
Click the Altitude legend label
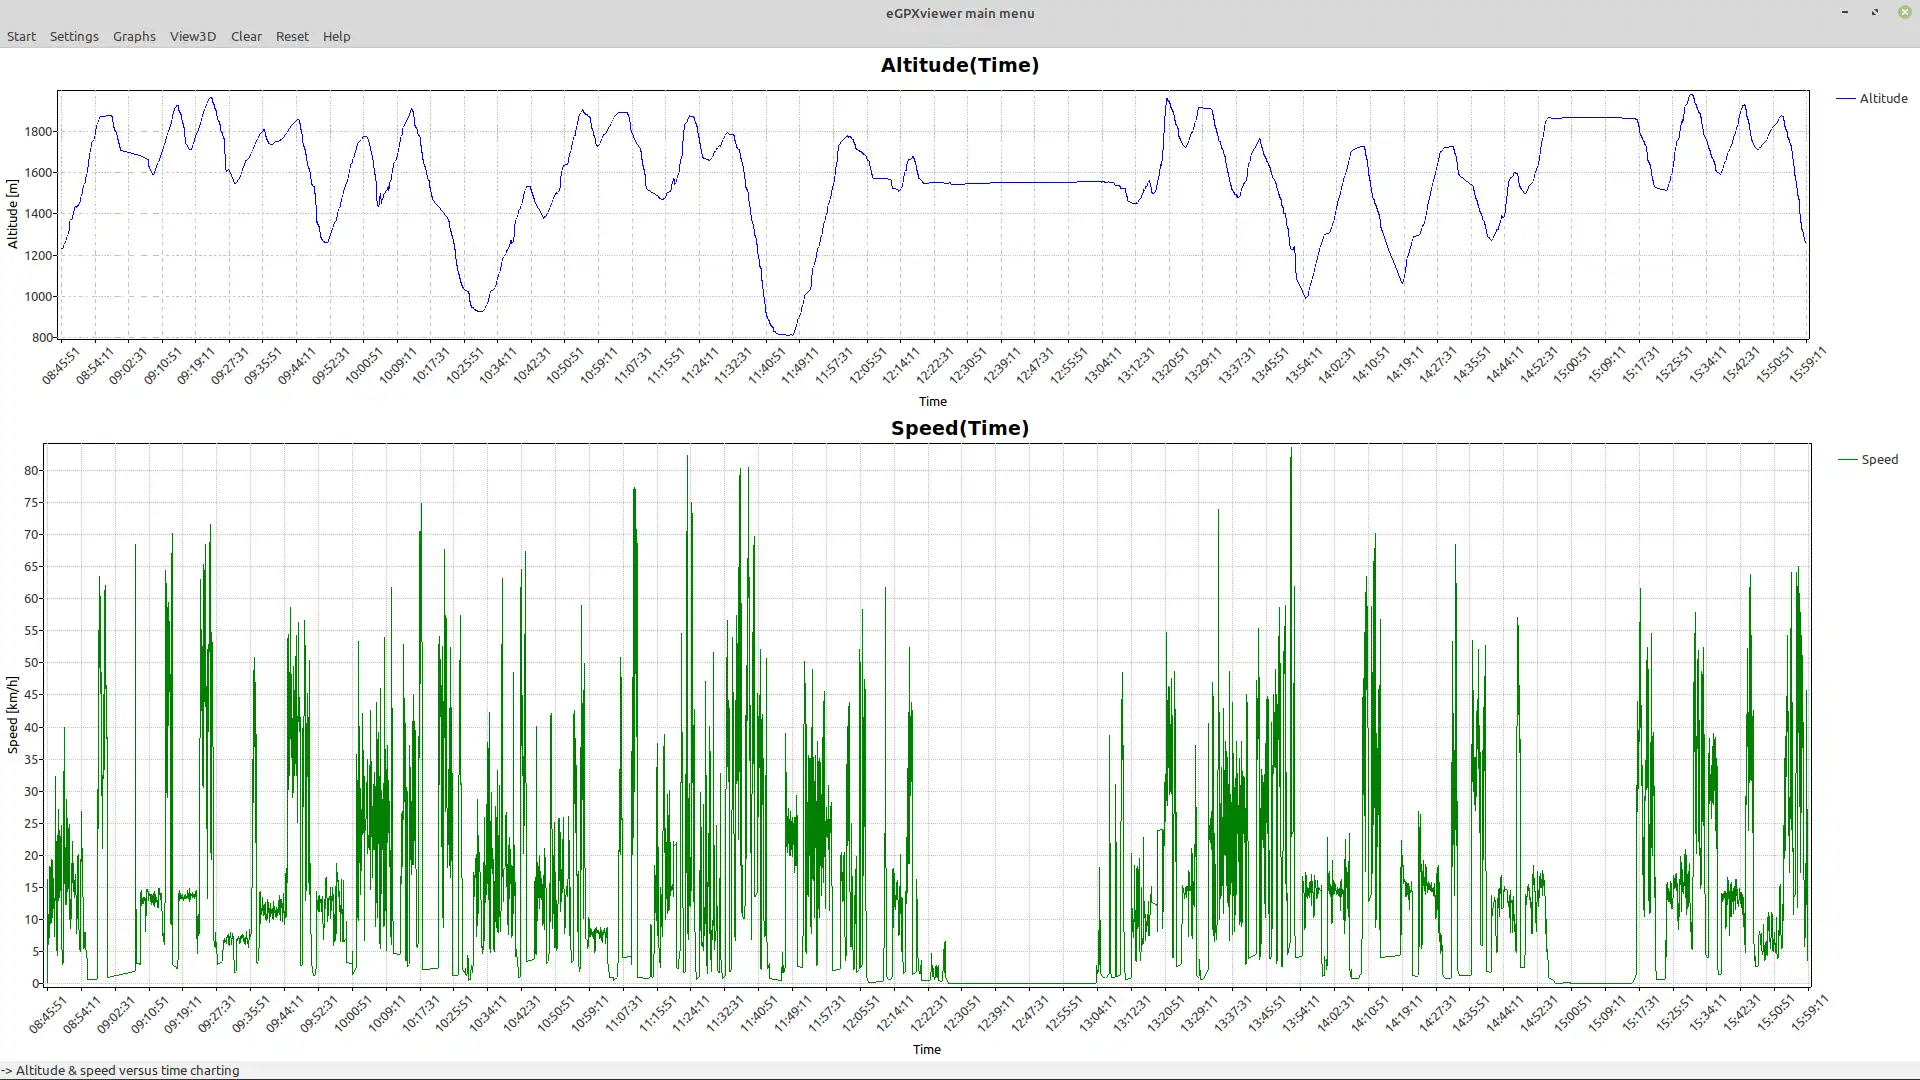tap(1883, 99)
